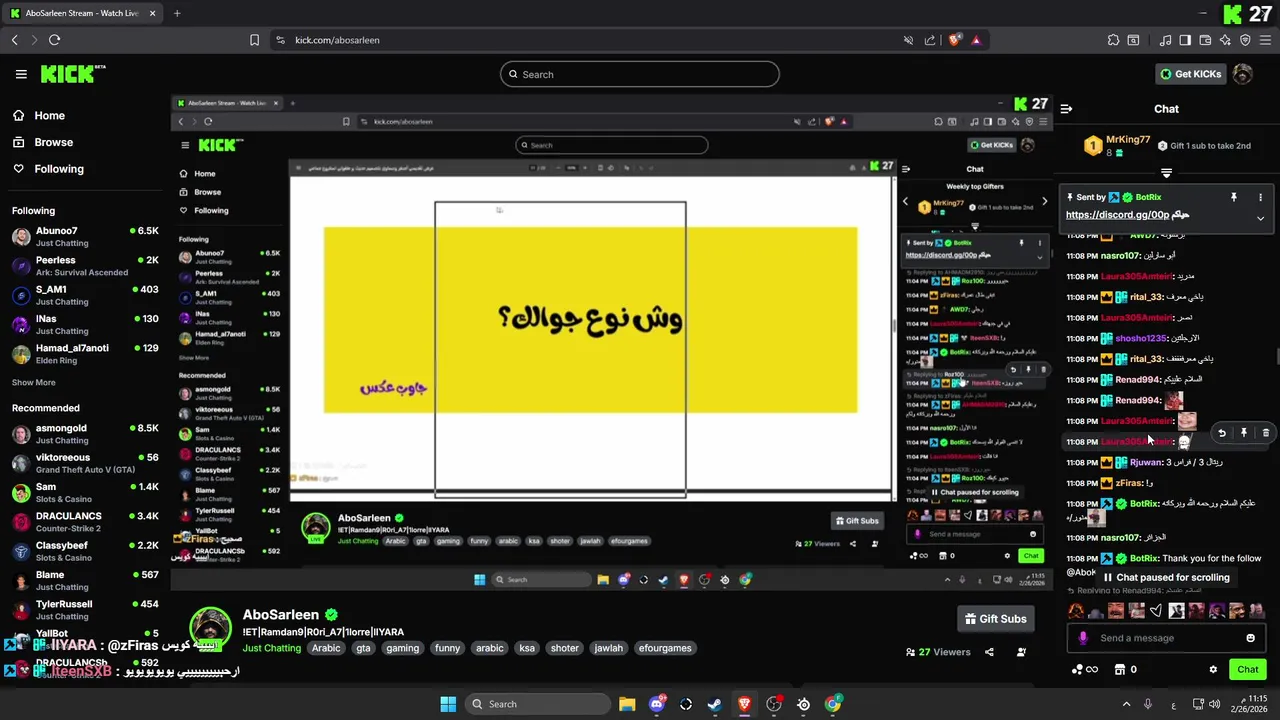The width and height of the screenshot is (1280, 720).
Task: Expand the pinned discord message chevron
Action: [1260, 218]
